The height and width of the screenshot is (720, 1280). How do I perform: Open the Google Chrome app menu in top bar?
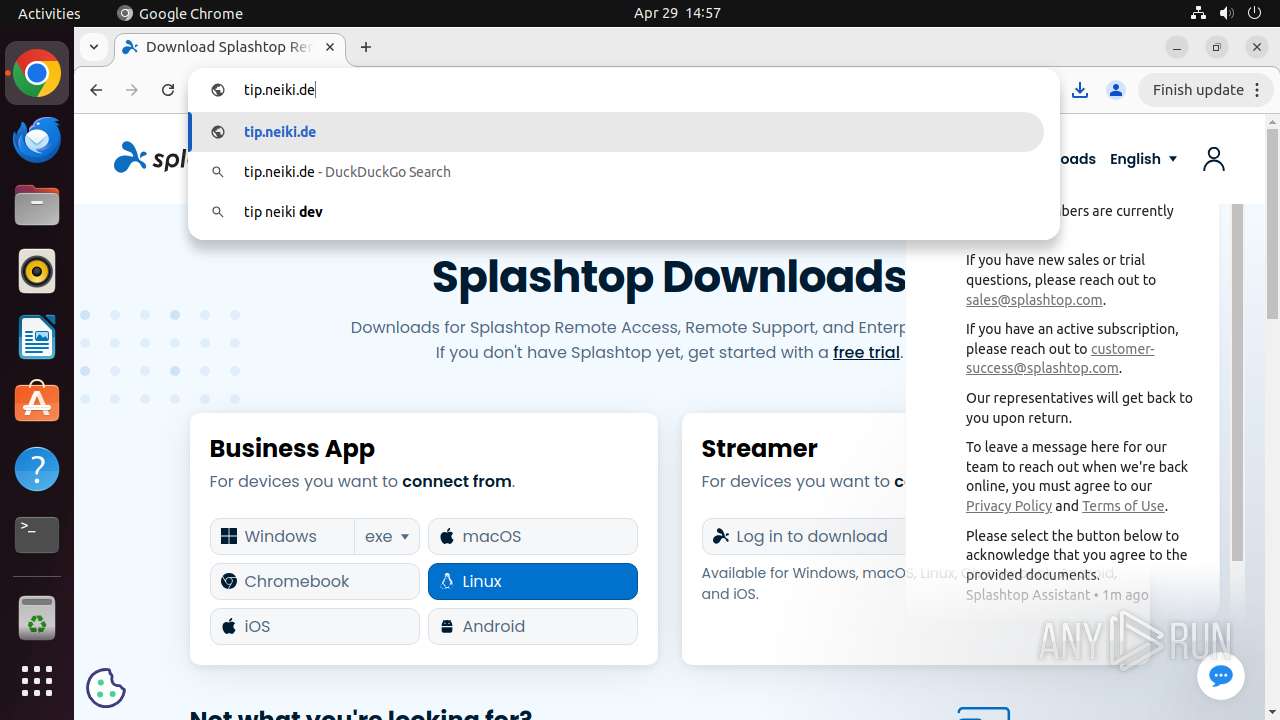(x=180, y=13)
